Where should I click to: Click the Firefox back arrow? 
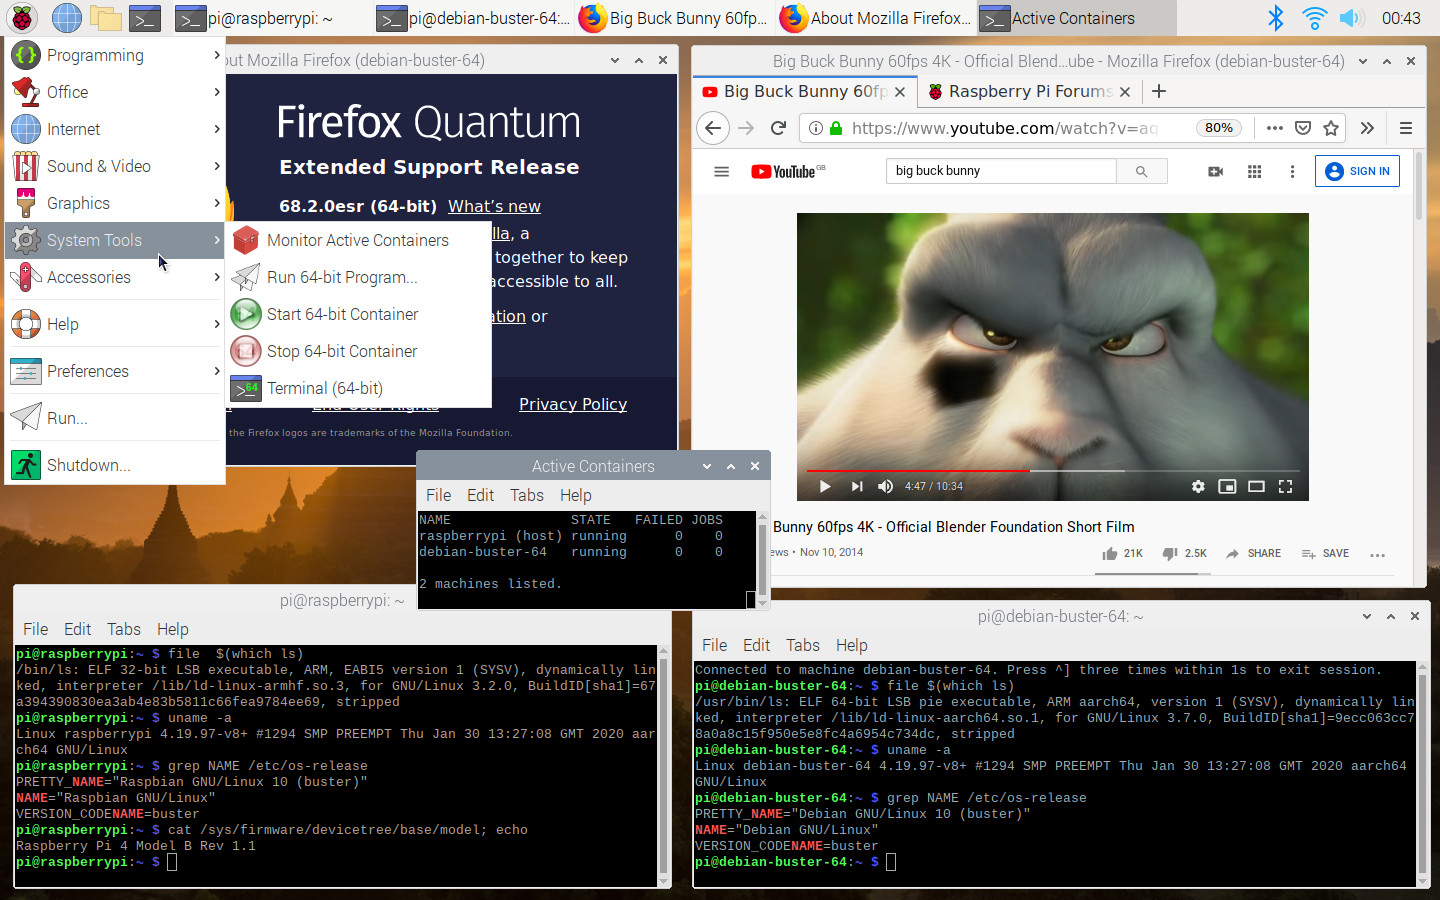click(x=712, y=128)
